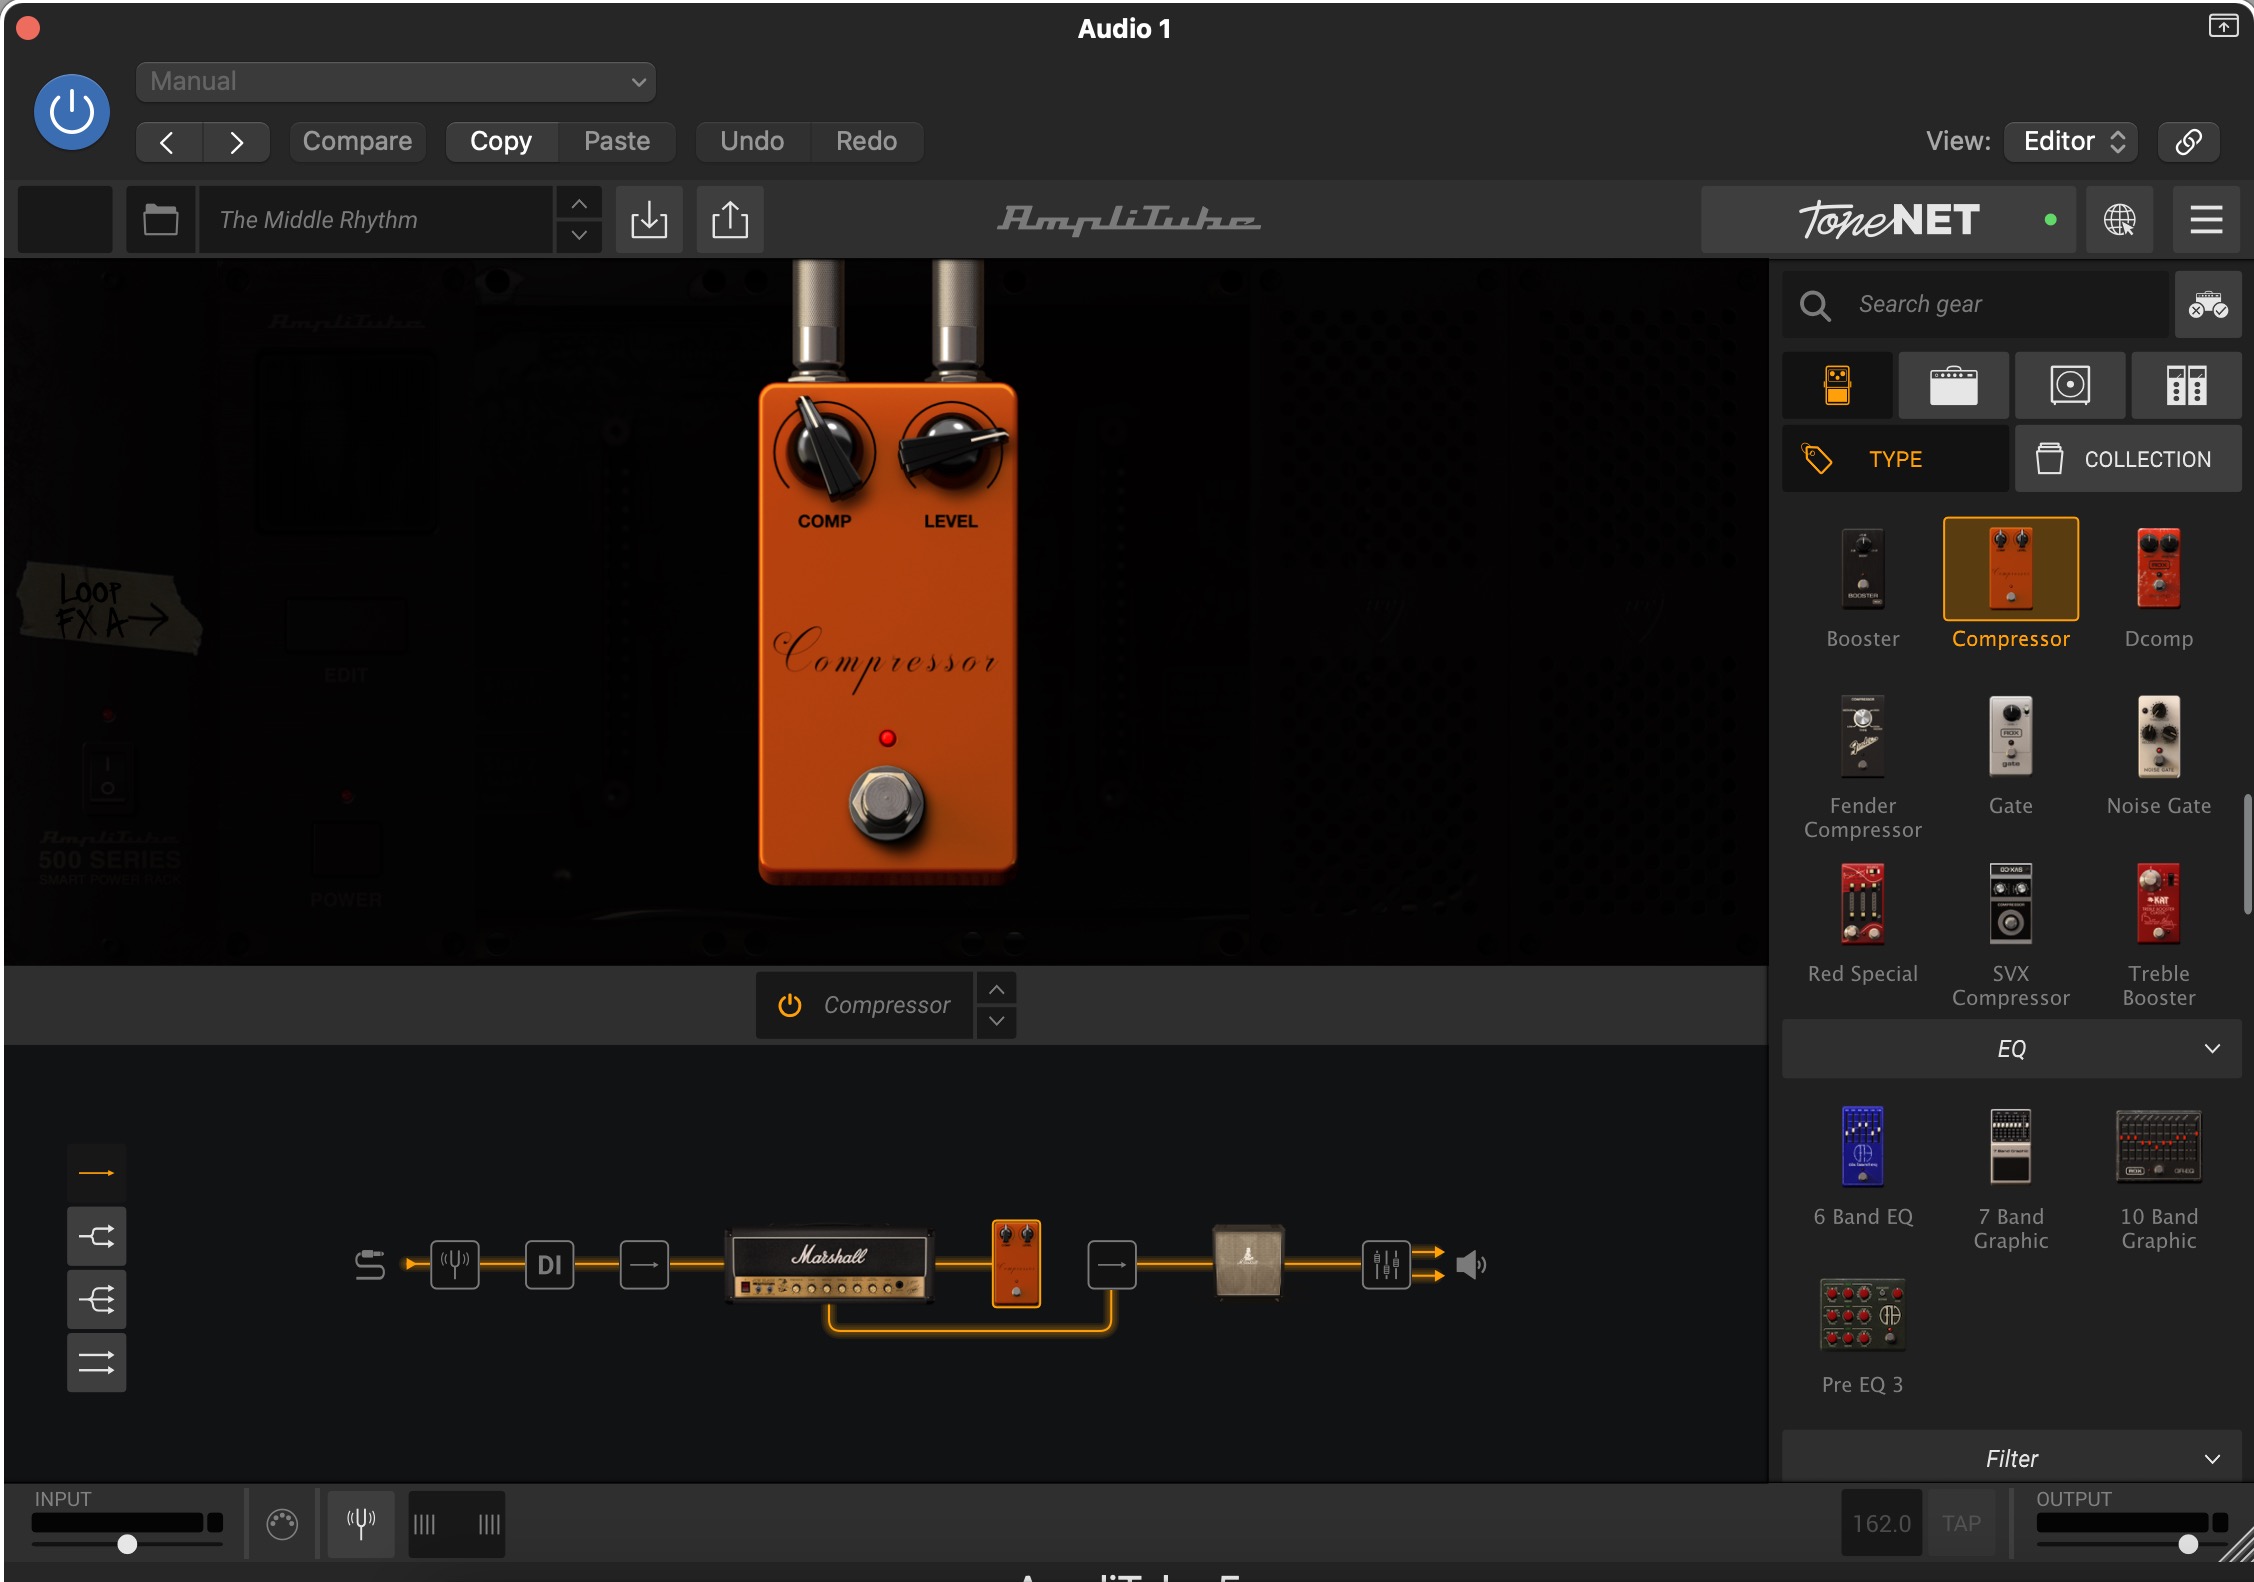Click the Redo button
This screenshot has width=2254, height=1582.
click(x=866, y=141)
